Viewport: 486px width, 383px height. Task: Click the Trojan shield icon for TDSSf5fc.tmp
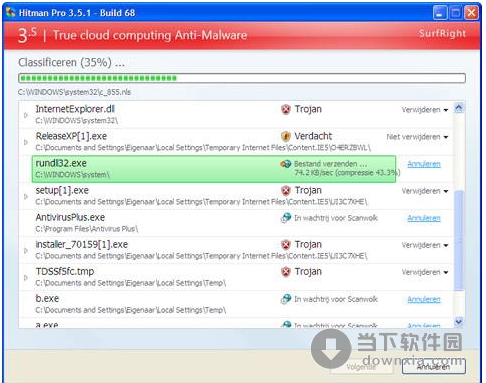[x=286, y=272]
